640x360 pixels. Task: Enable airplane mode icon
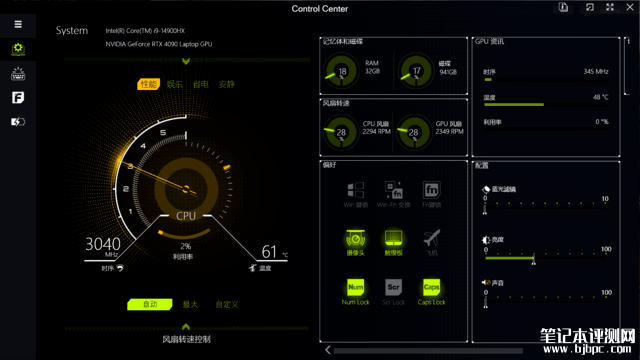coord(431,238)
